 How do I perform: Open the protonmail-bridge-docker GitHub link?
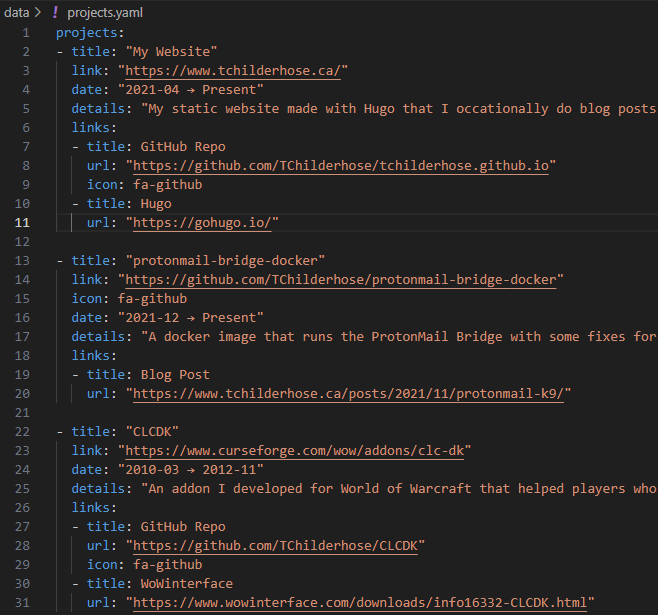[x=340, y=280]
